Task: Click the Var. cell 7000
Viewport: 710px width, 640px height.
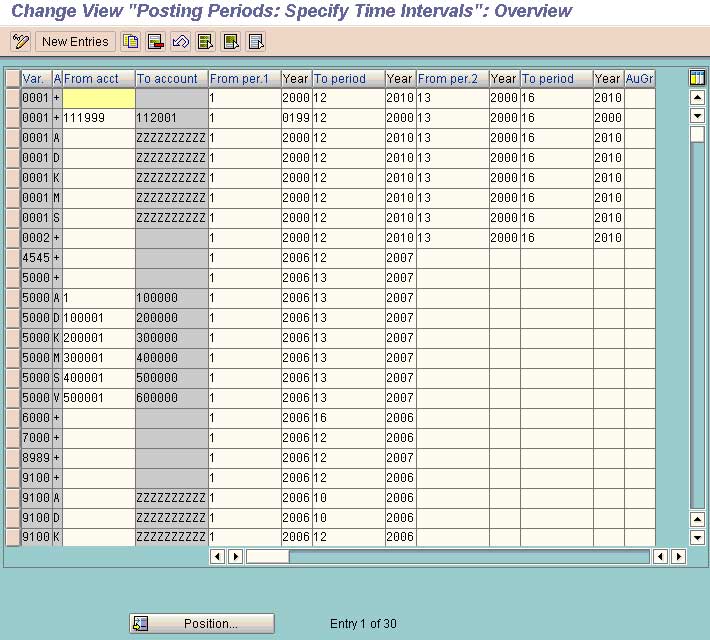Action: 37,438
